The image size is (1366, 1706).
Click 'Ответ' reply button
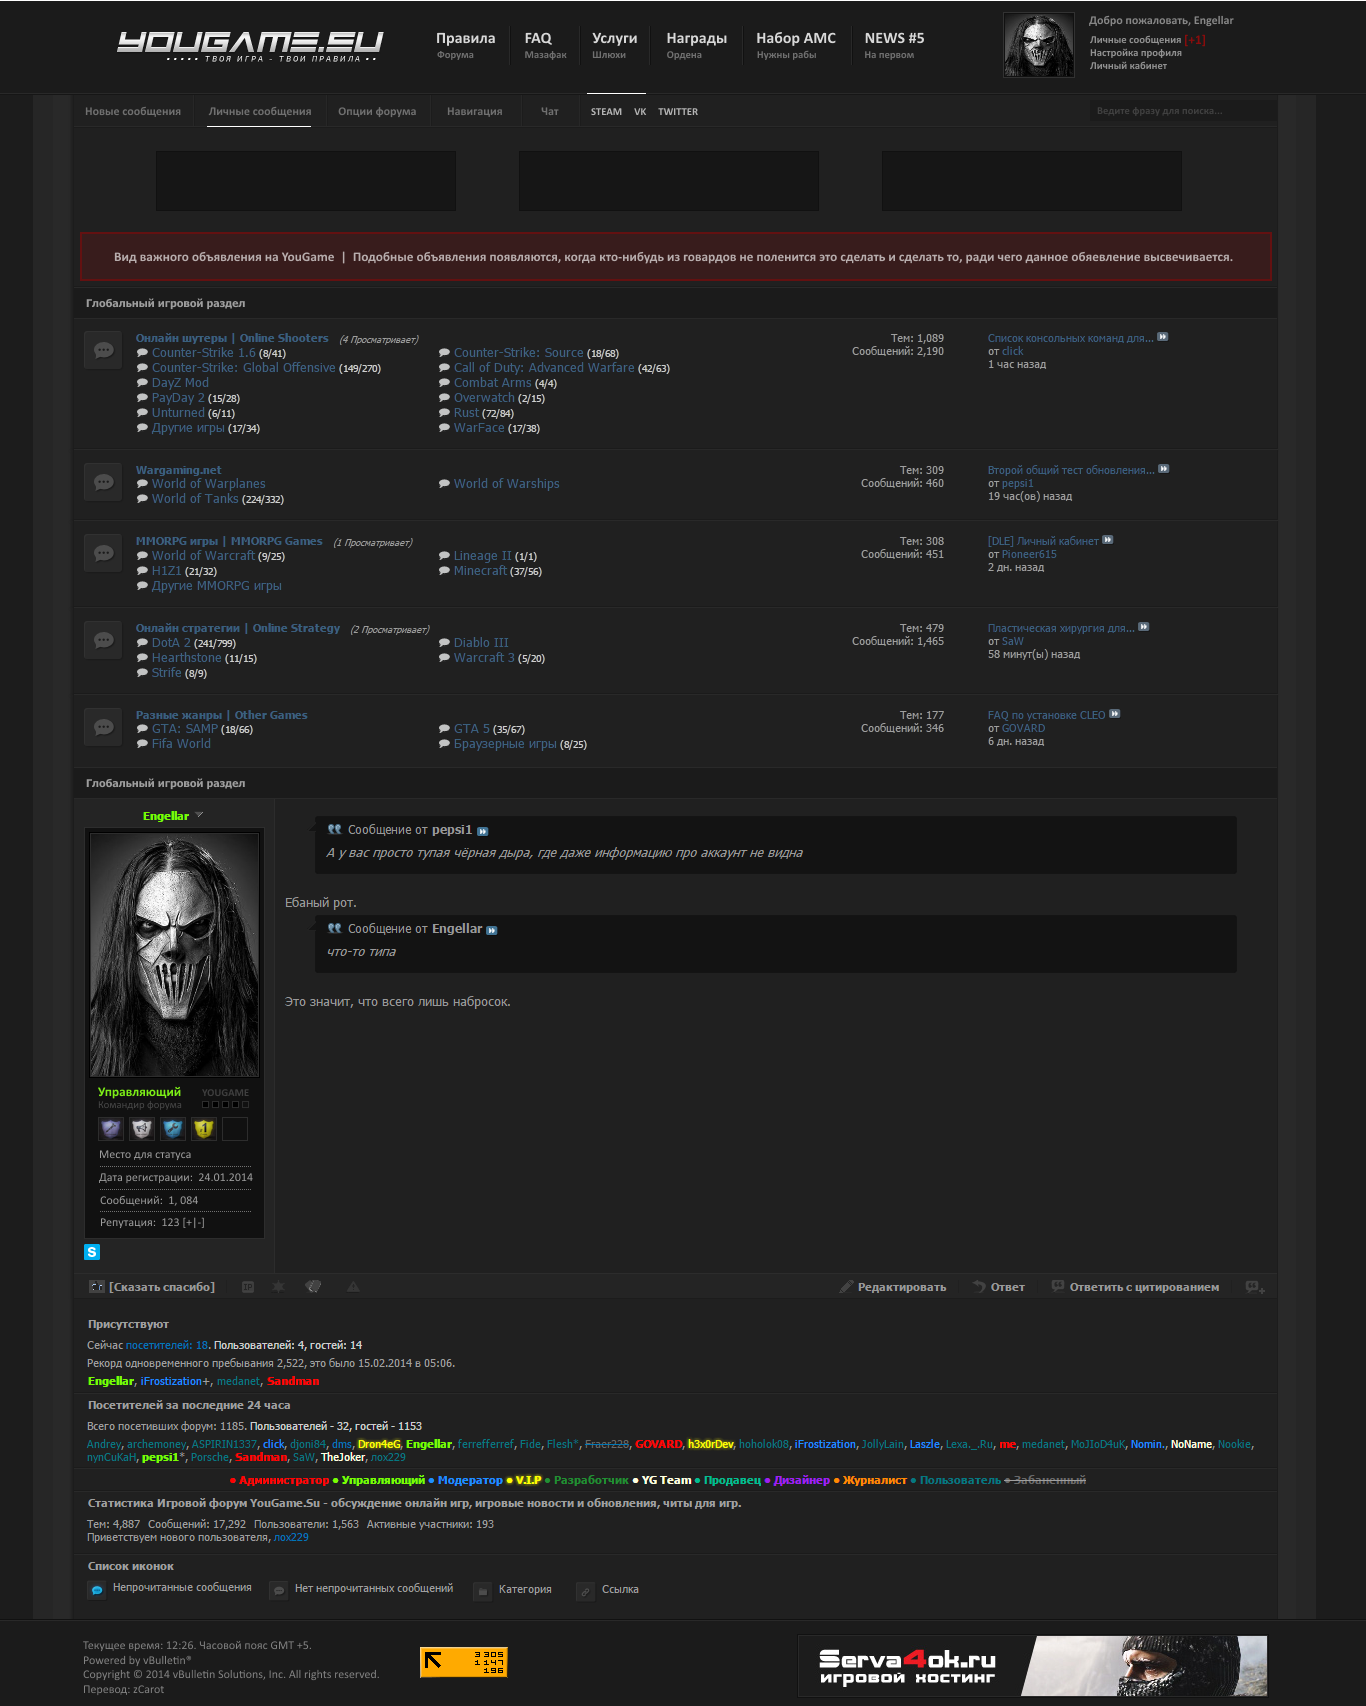click(x=999, y=1287)
